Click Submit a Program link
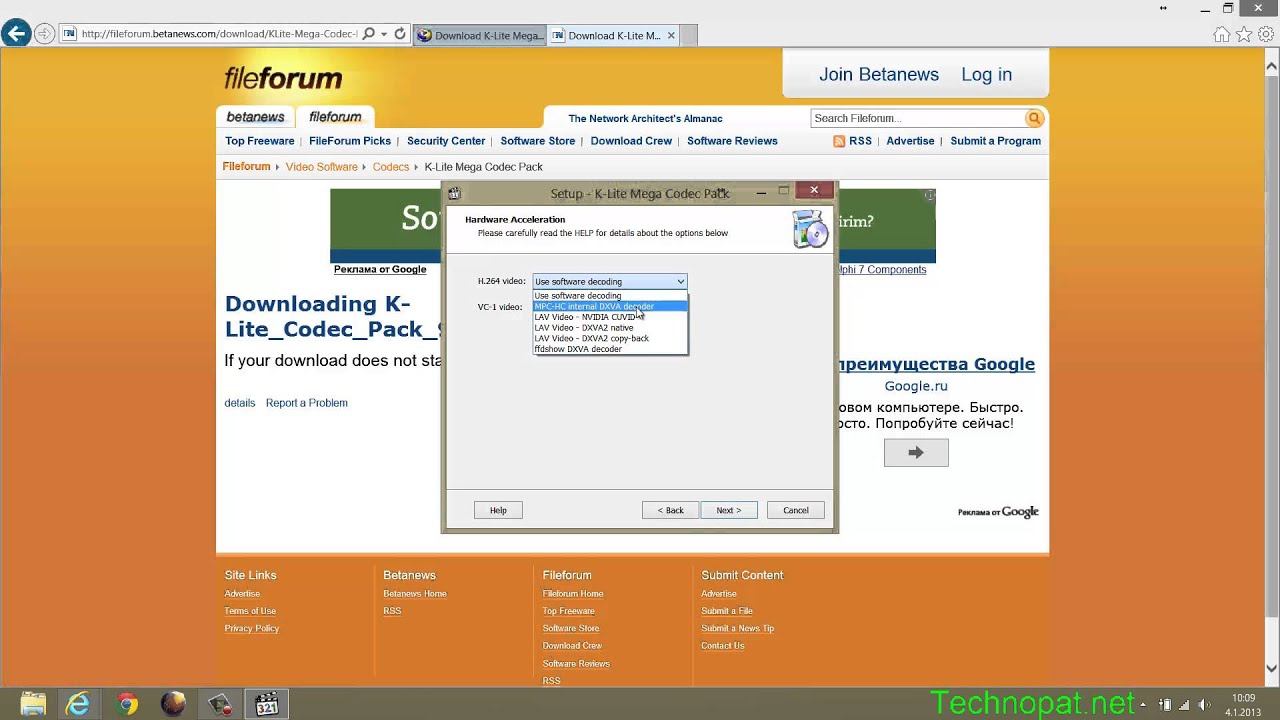This screenshot has height=720, width=1280. 996,141
